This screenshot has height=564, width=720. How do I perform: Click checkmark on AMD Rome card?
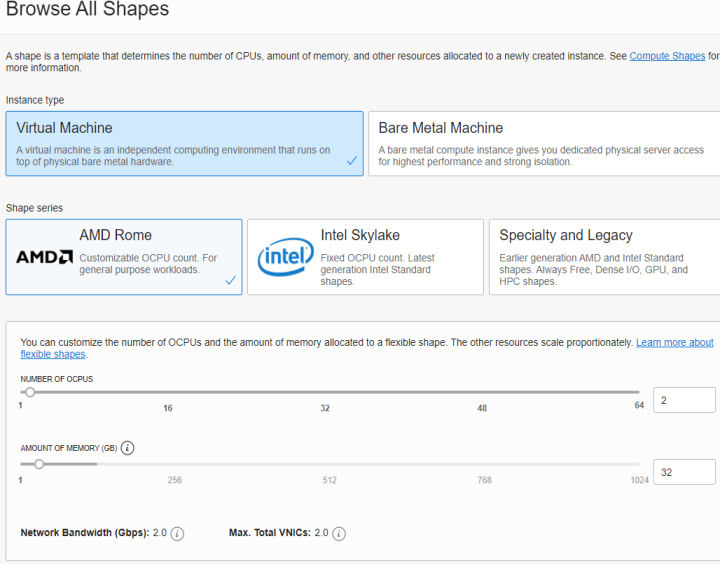[230, 281]
